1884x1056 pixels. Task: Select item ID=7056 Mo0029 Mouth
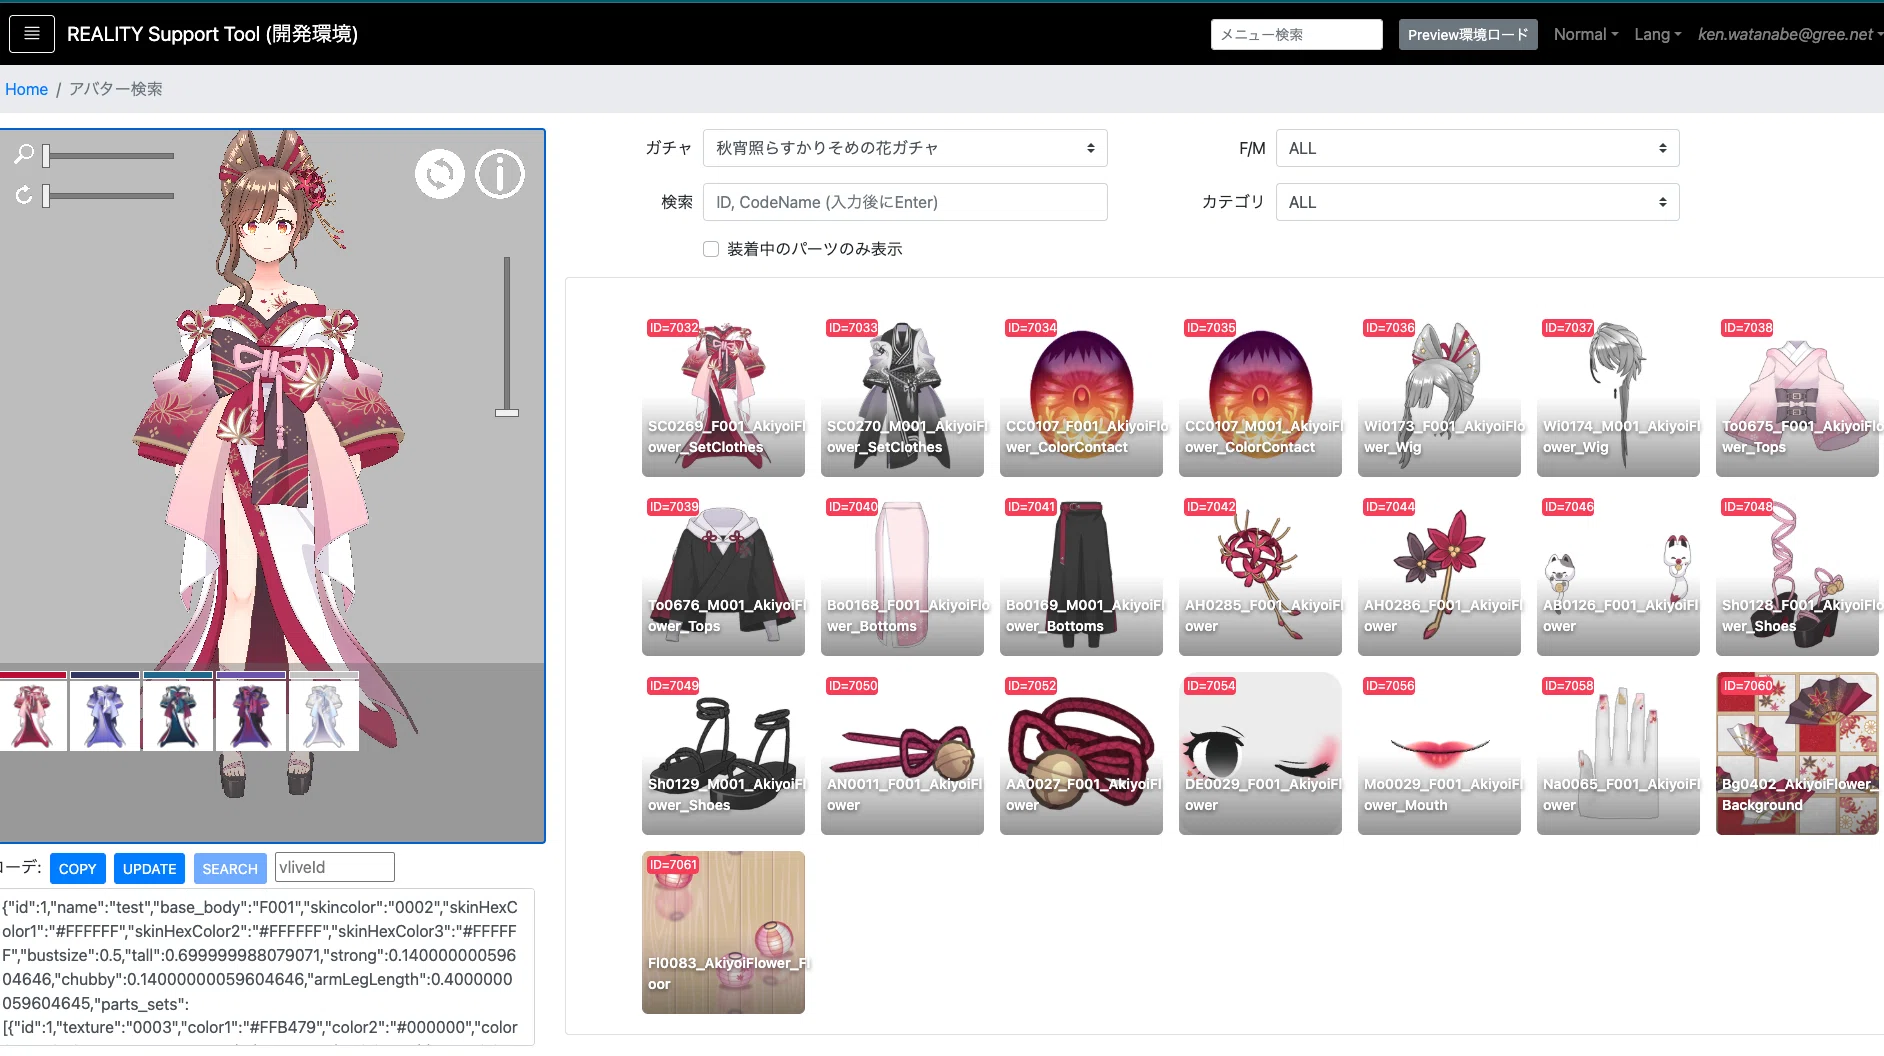pos(1439,755)
